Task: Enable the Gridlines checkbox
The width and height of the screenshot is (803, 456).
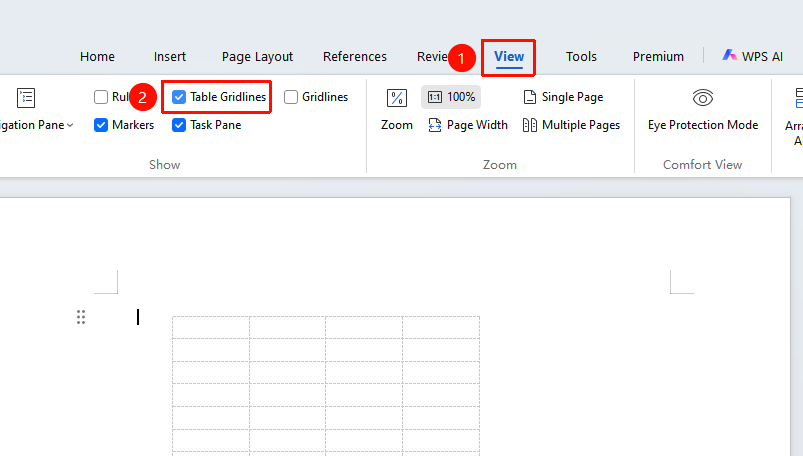Action: click(x=291, y=97)
